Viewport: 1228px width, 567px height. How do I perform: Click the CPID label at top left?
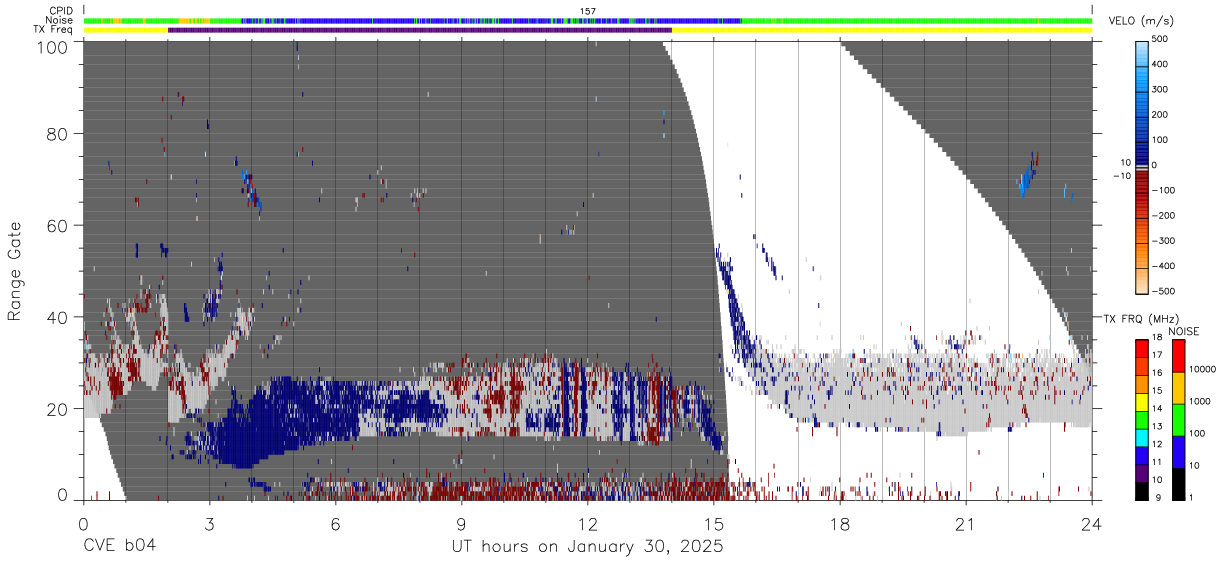[x=61, y=11]
